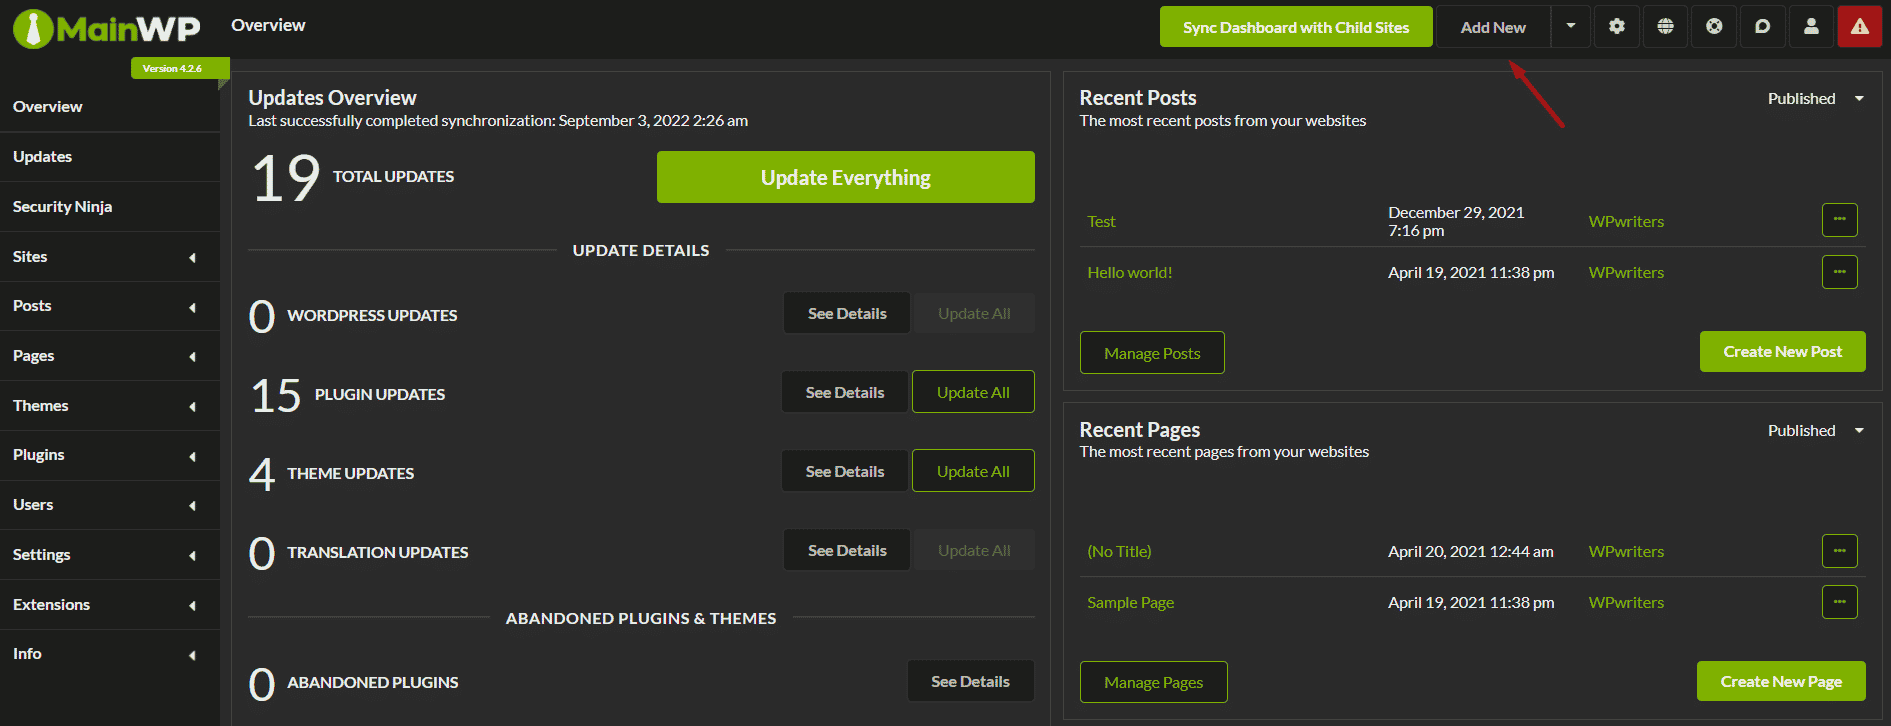Expand the Extensions sidebar submenu arrow

tap(192, 606)
